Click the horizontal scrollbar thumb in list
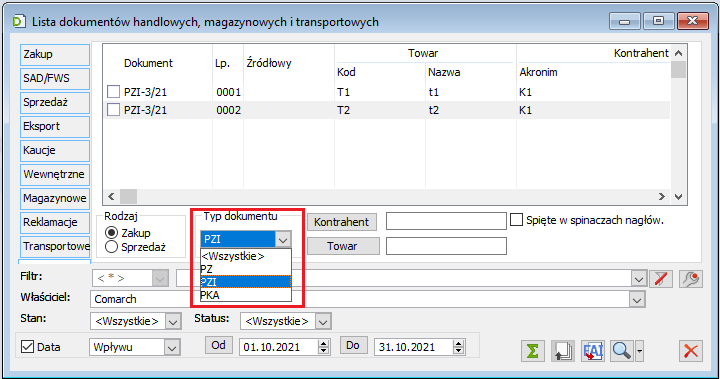 [x=129, y=196]
